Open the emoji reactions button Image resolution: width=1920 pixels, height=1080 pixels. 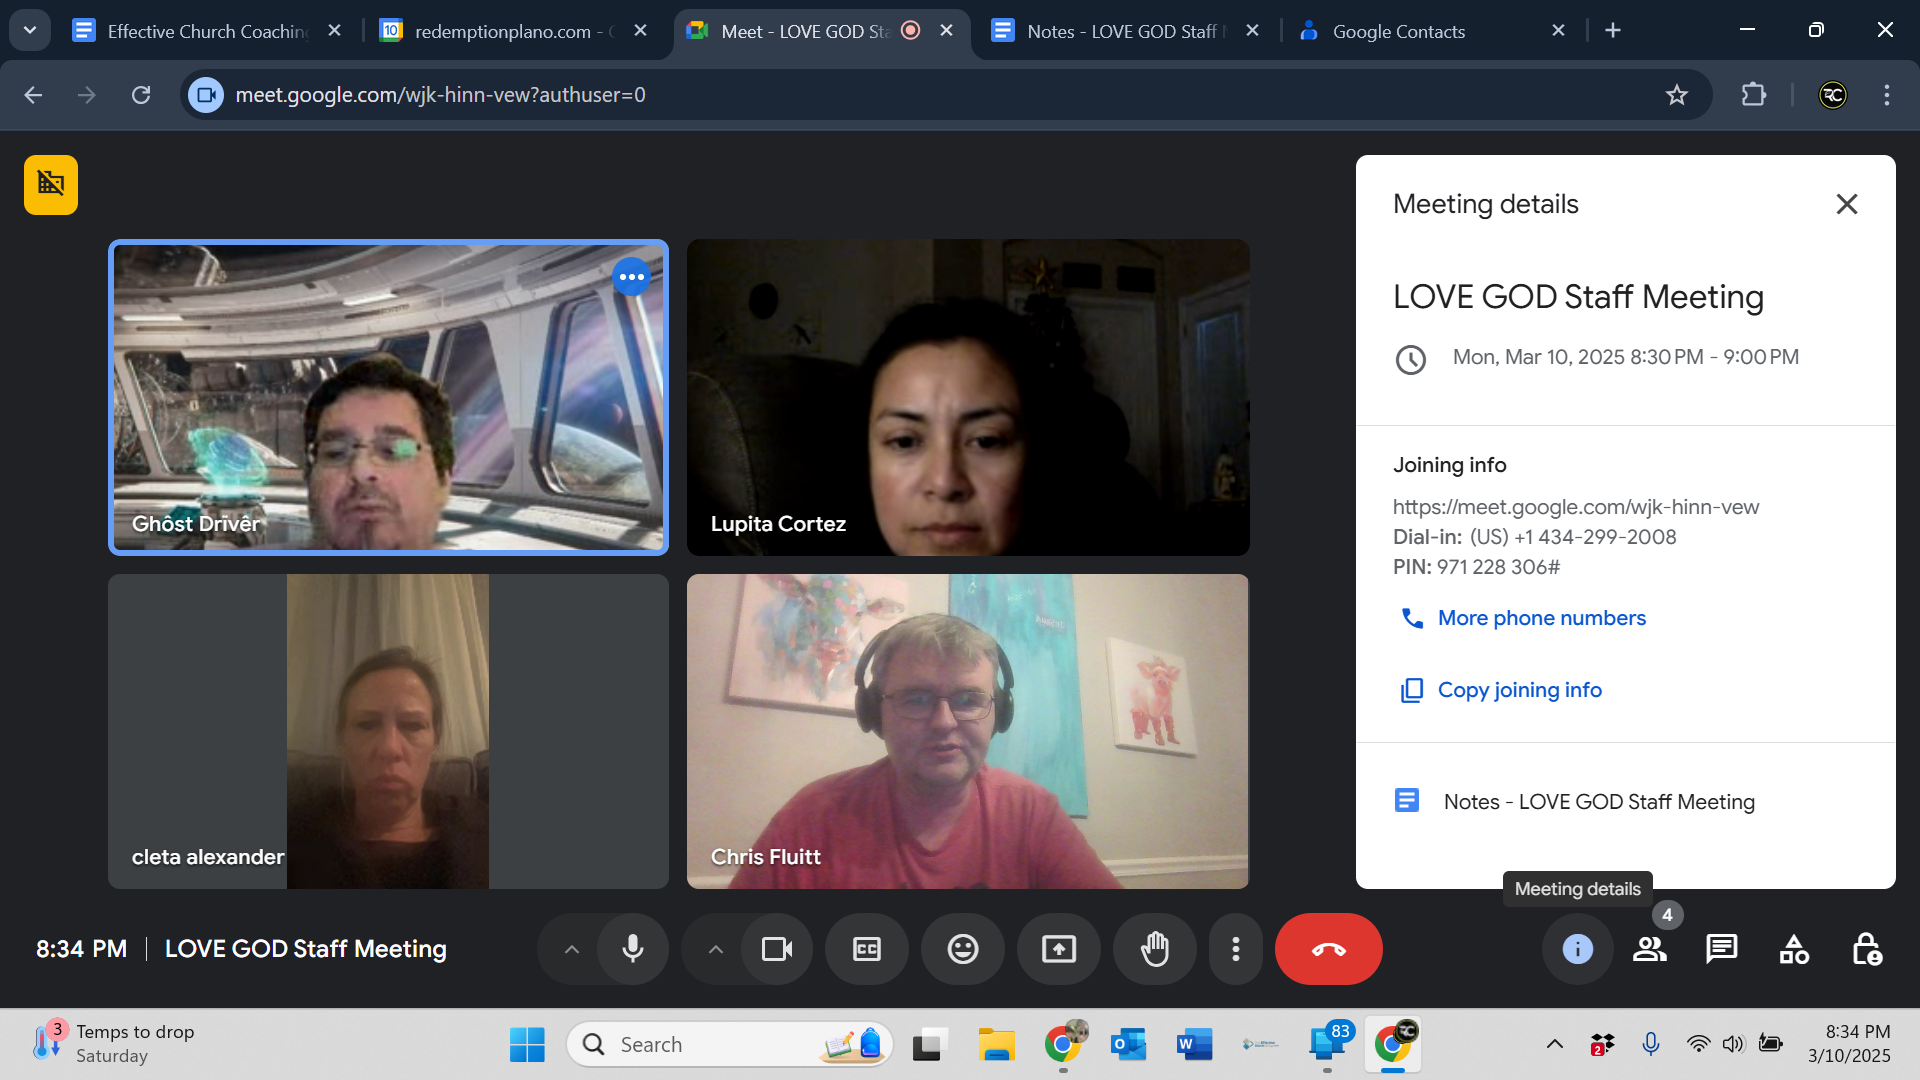962,949
